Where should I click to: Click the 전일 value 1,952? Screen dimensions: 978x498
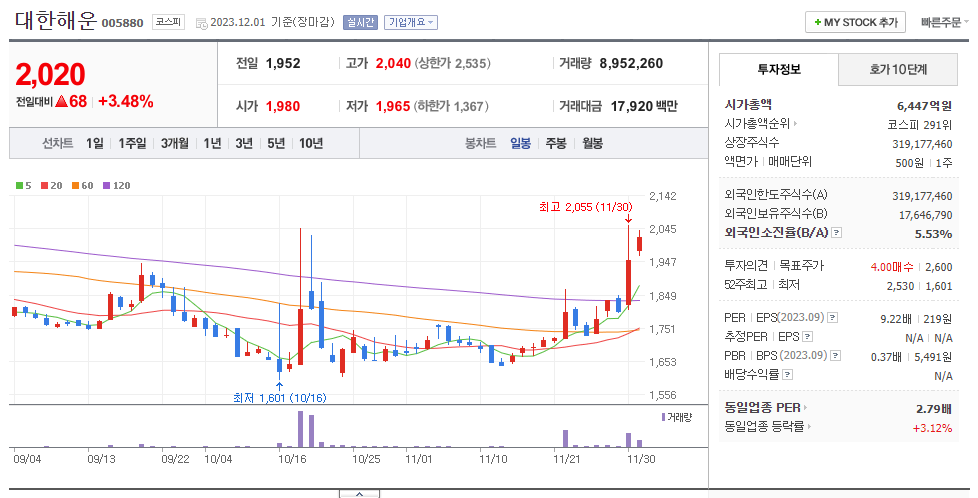pyautogui.click(x=283, y=63)
